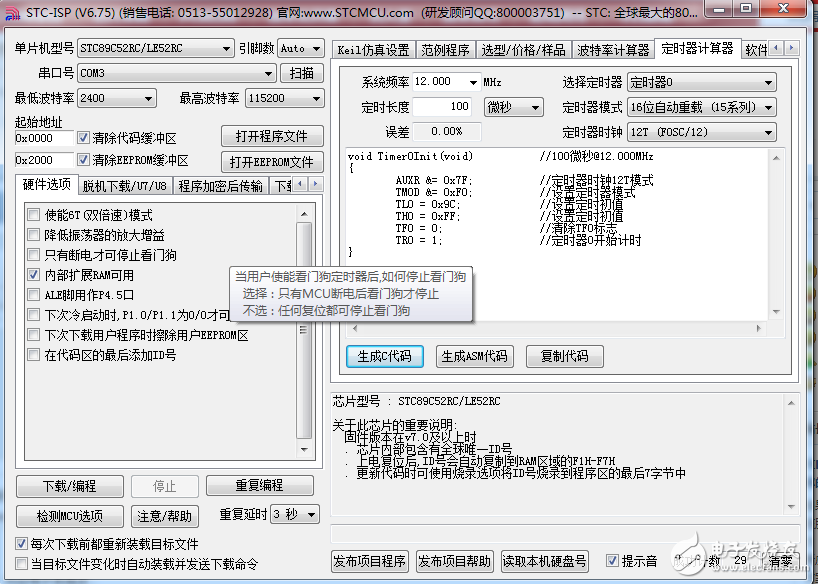Click the 0x0000 start address field
The width and height of the screenshot is (818, 584).
coord(44,138)
